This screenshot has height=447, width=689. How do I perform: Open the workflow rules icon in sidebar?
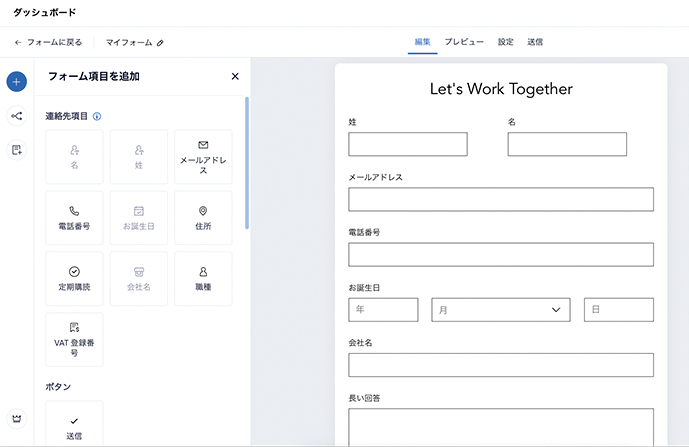coord(17,116)
